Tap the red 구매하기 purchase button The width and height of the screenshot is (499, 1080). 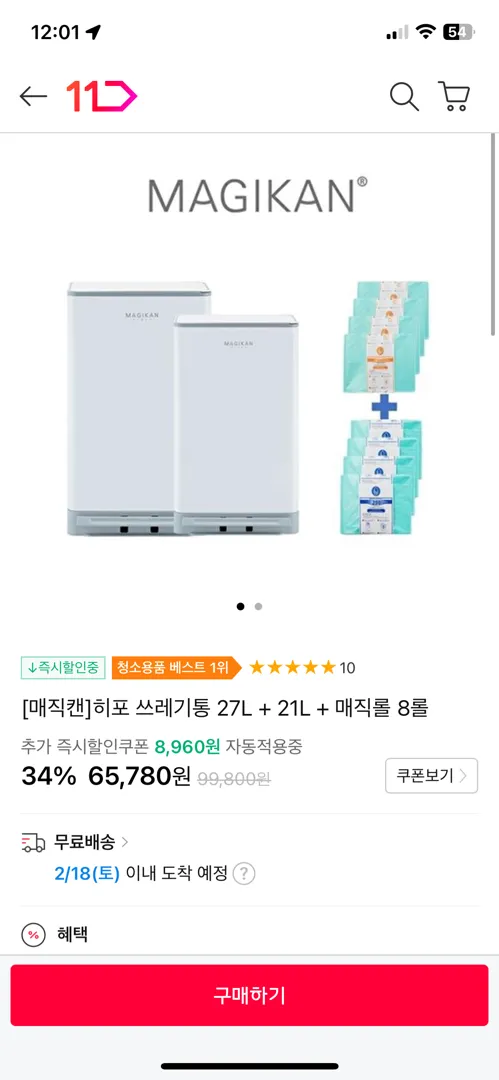250,995
